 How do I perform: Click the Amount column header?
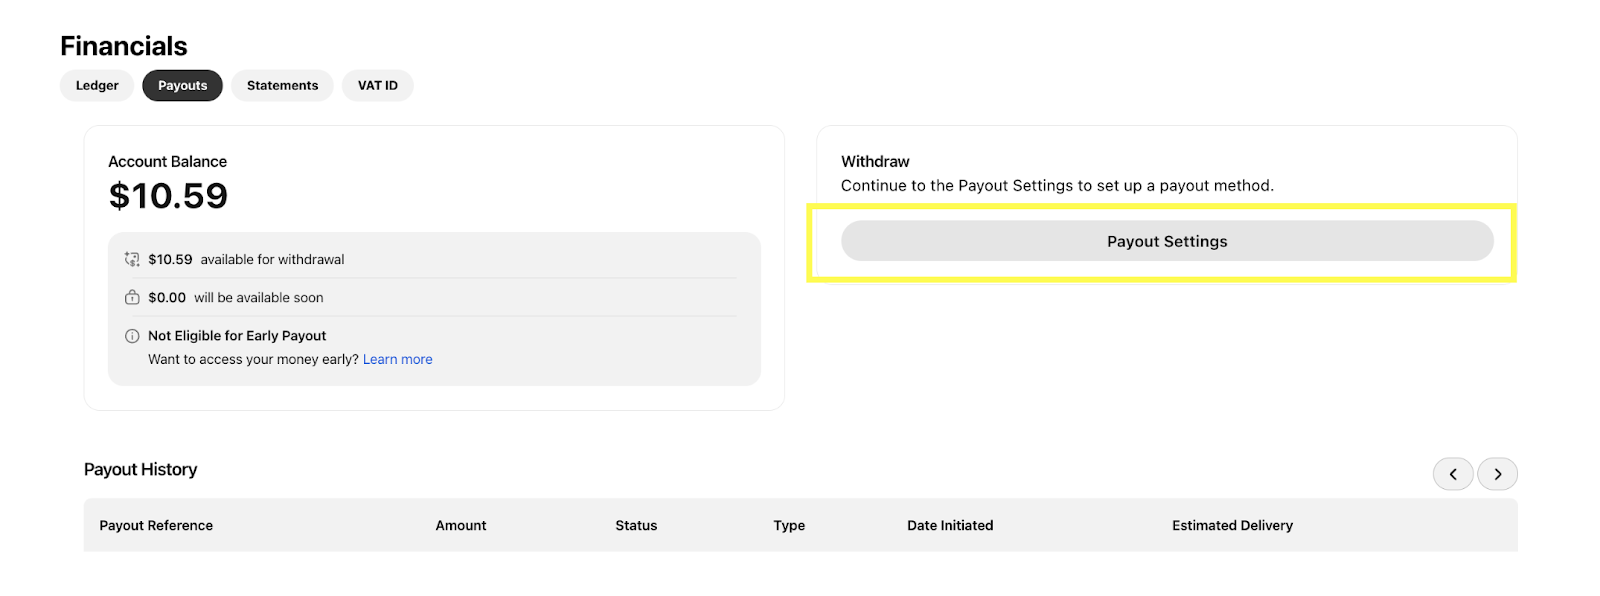click(x=461, y=525)
